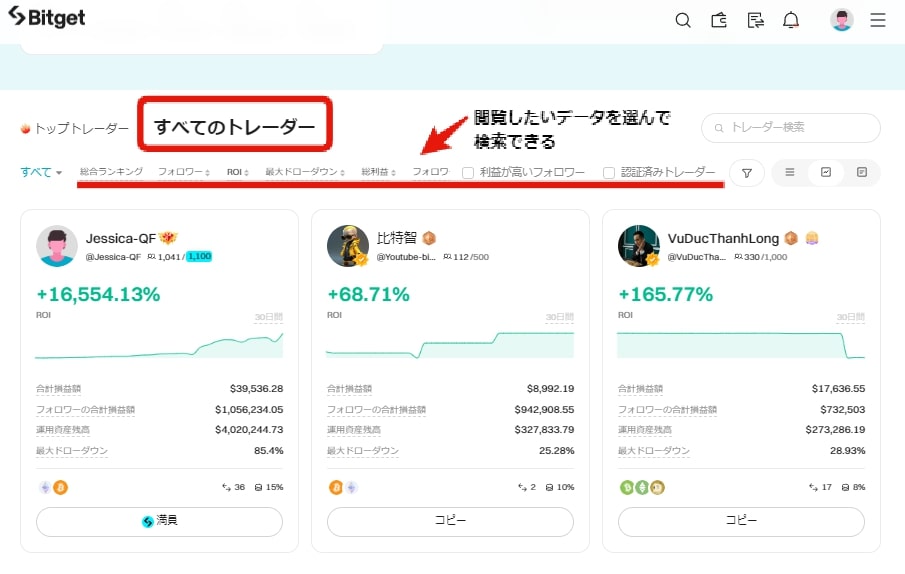Click the Bitget logo
Viewport: 905px width, 574px height.
[x=47, y=17]
